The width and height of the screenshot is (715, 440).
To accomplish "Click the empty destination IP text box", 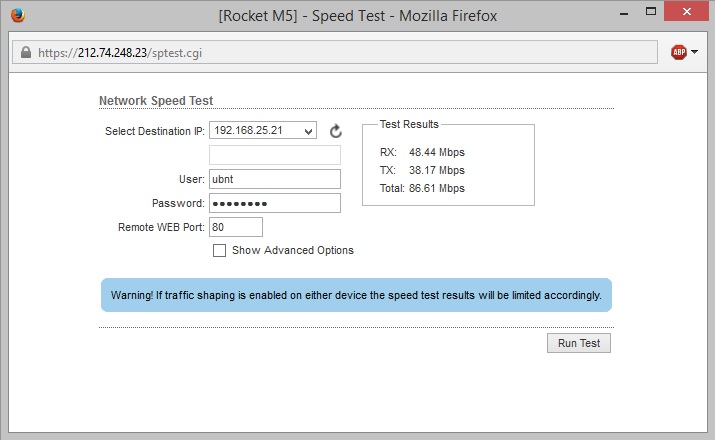I will [x=275, y=155].
